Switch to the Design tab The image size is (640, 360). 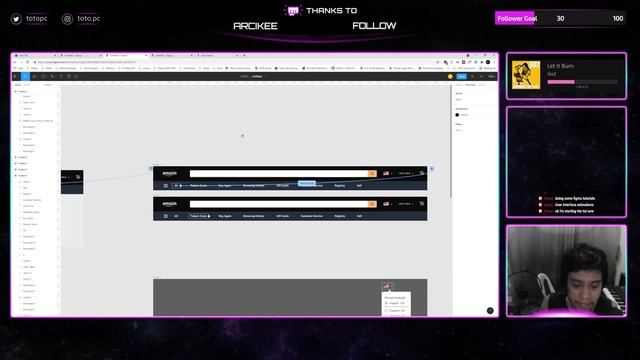459,85
